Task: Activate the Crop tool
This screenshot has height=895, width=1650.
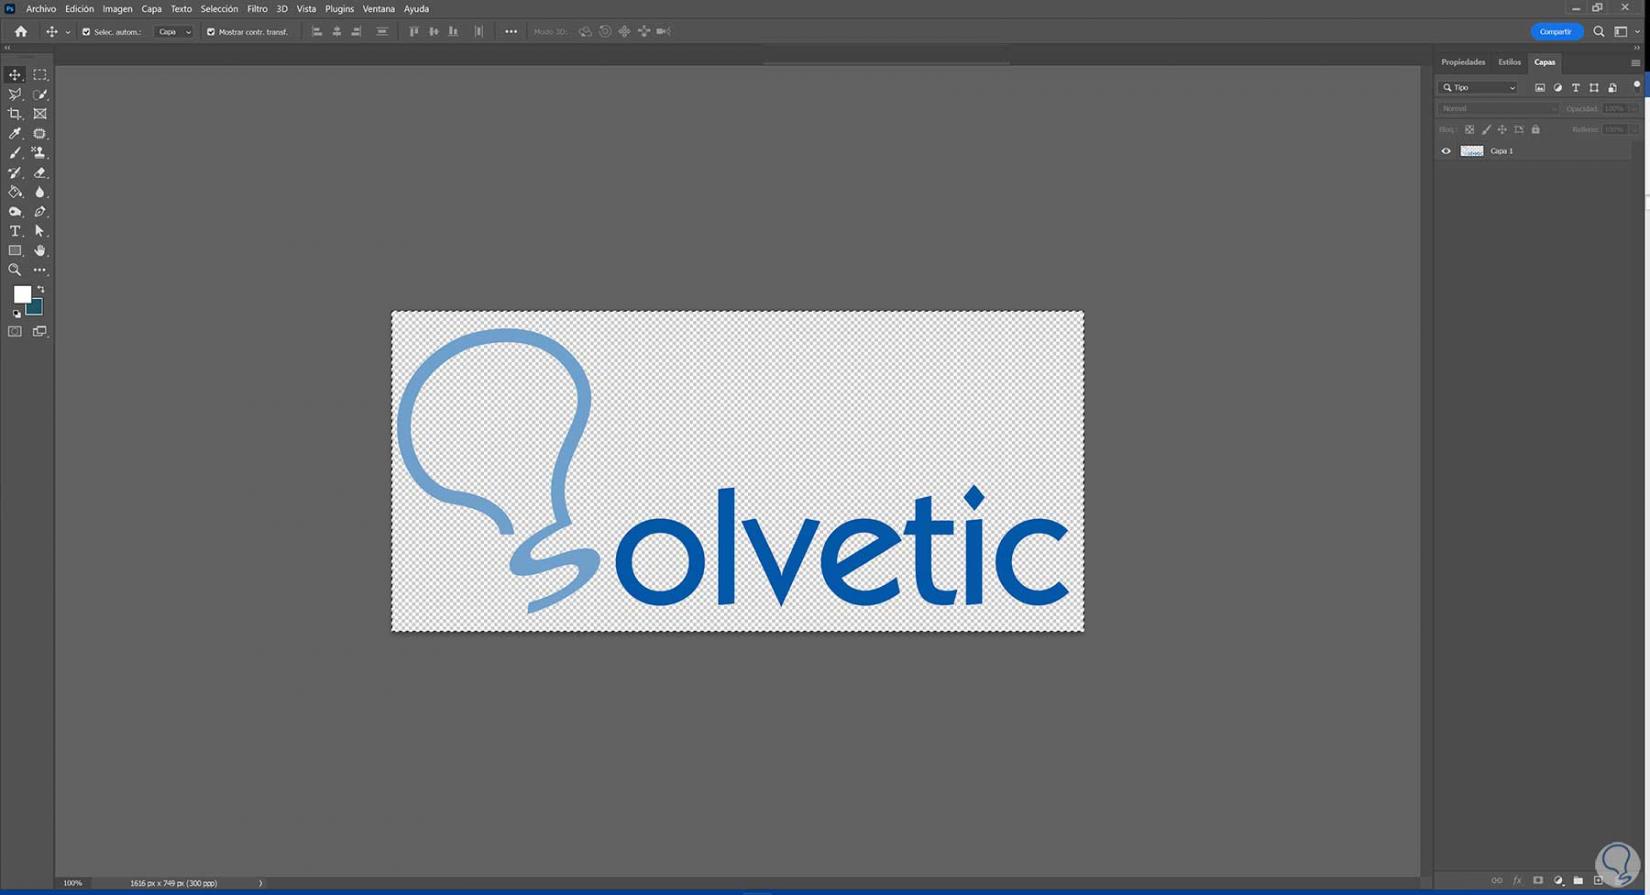Action: click(x=15, y=114)
